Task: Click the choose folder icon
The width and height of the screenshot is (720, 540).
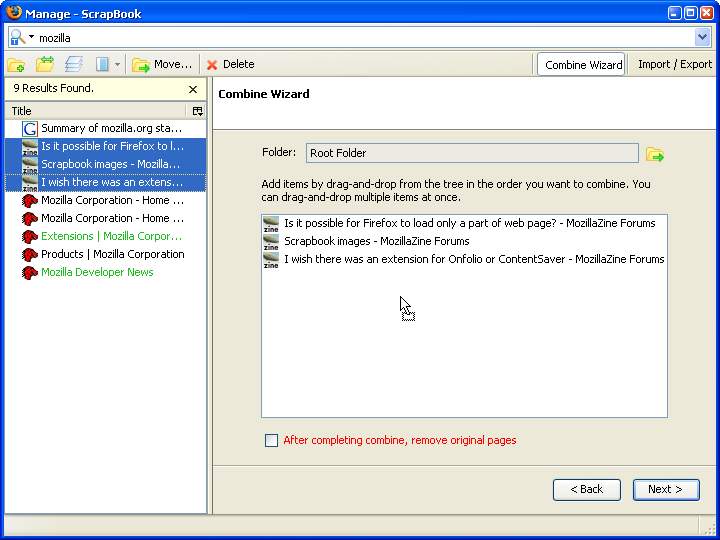Action: click(x=655, y=154)
